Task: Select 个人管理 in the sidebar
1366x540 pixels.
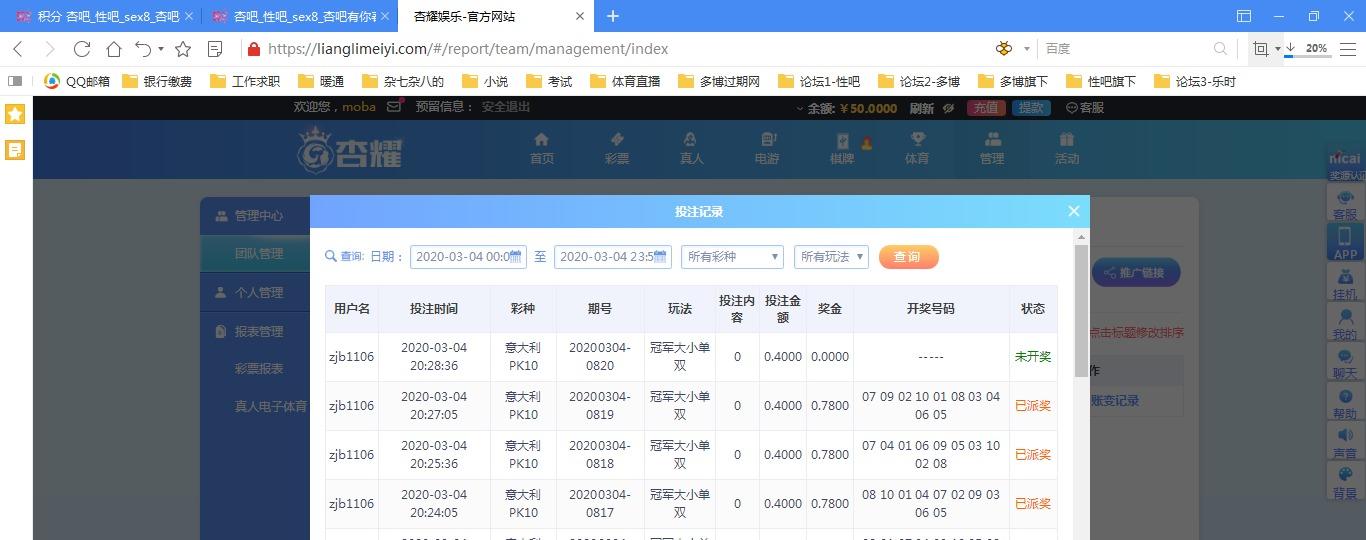Action: [x=255, y=292]
